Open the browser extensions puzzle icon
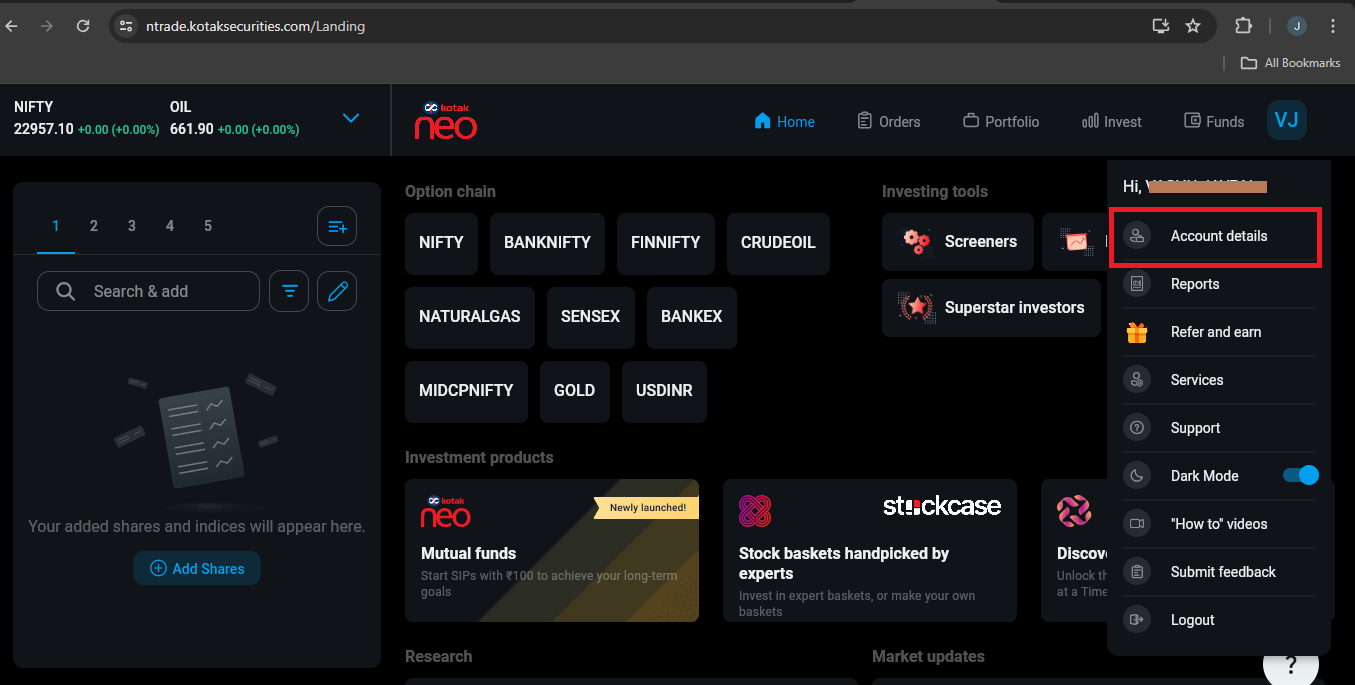Viewport: 1355px width, 685px height. click(x=1244, y=26)
